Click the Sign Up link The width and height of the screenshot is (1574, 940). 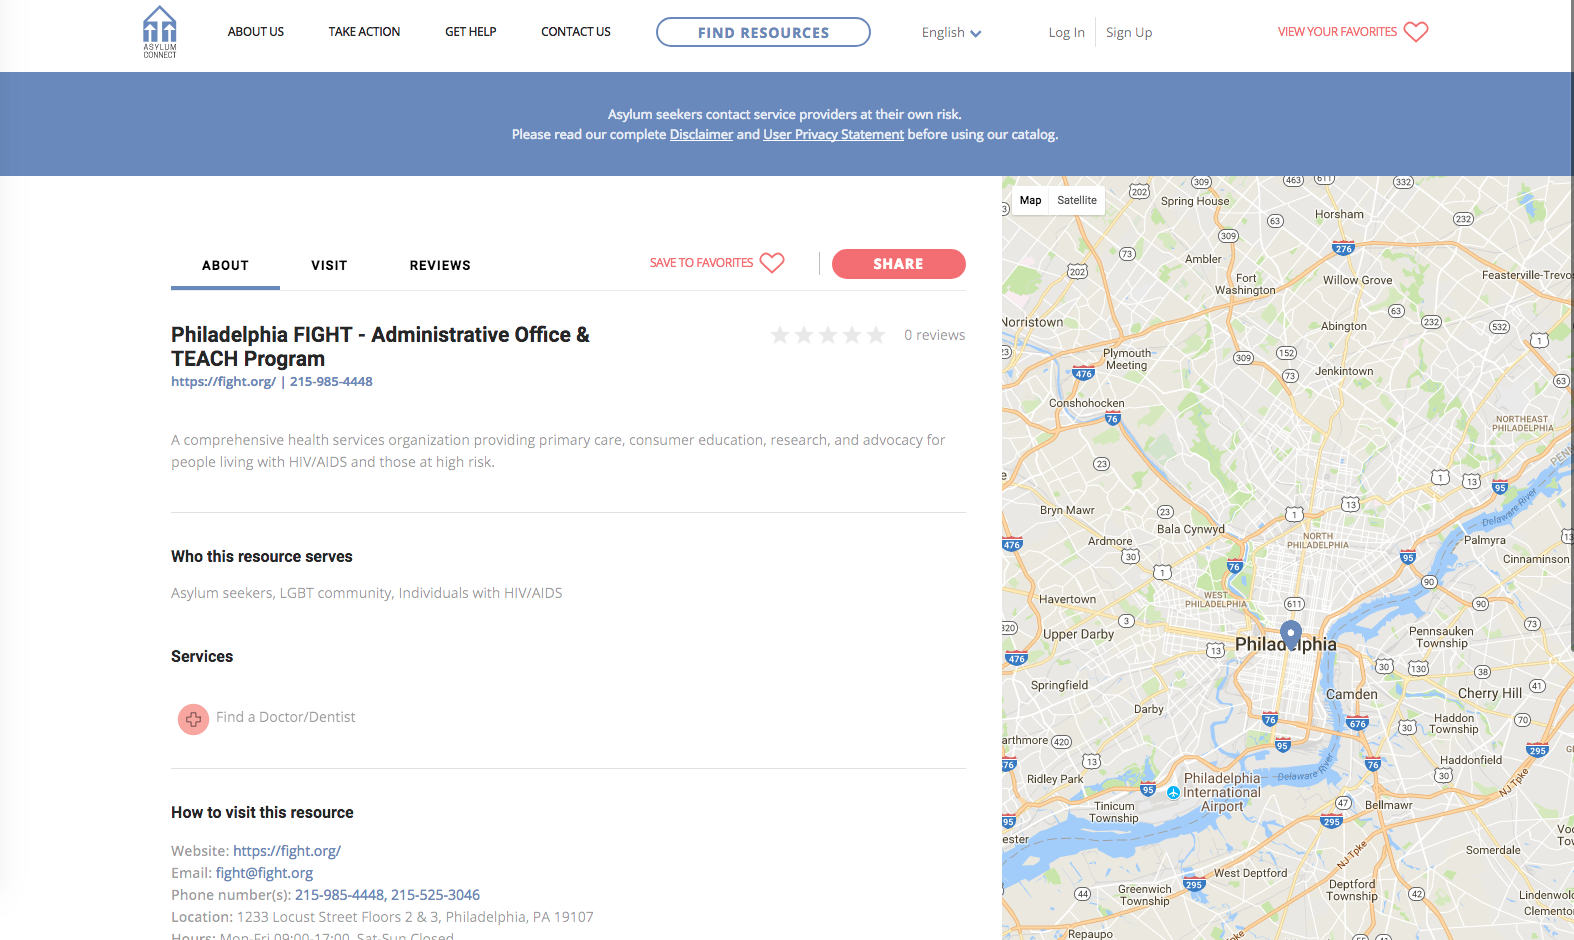[1129, 33]
